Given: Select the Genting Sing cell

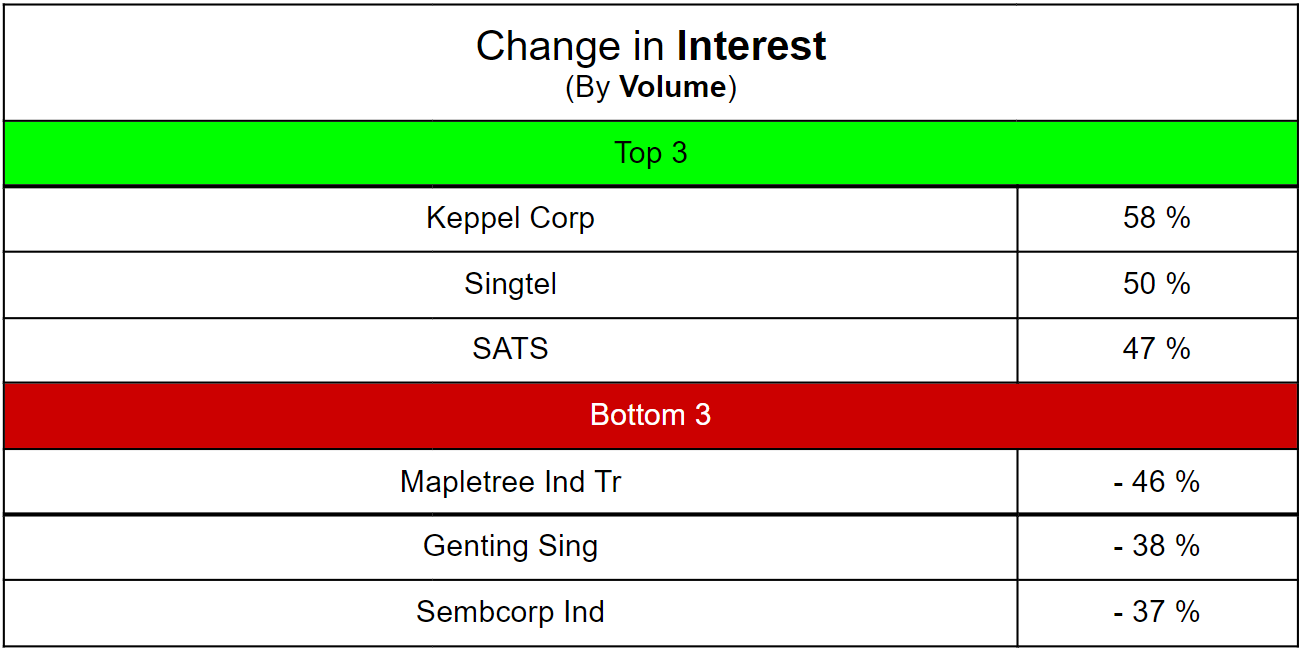Looking at the screenshot, I should [511, 547].
